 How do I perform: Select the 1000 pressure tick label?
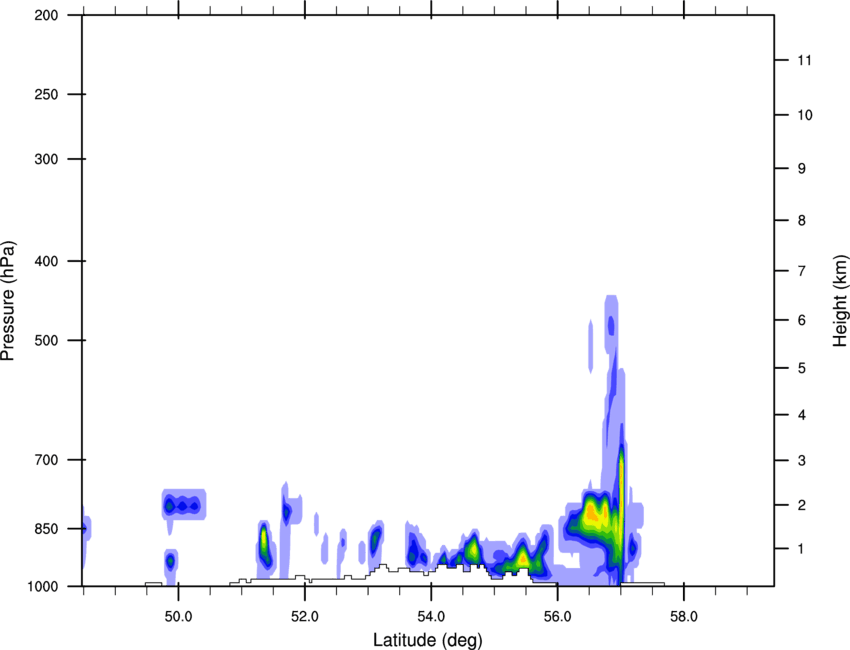pos(42,587)
